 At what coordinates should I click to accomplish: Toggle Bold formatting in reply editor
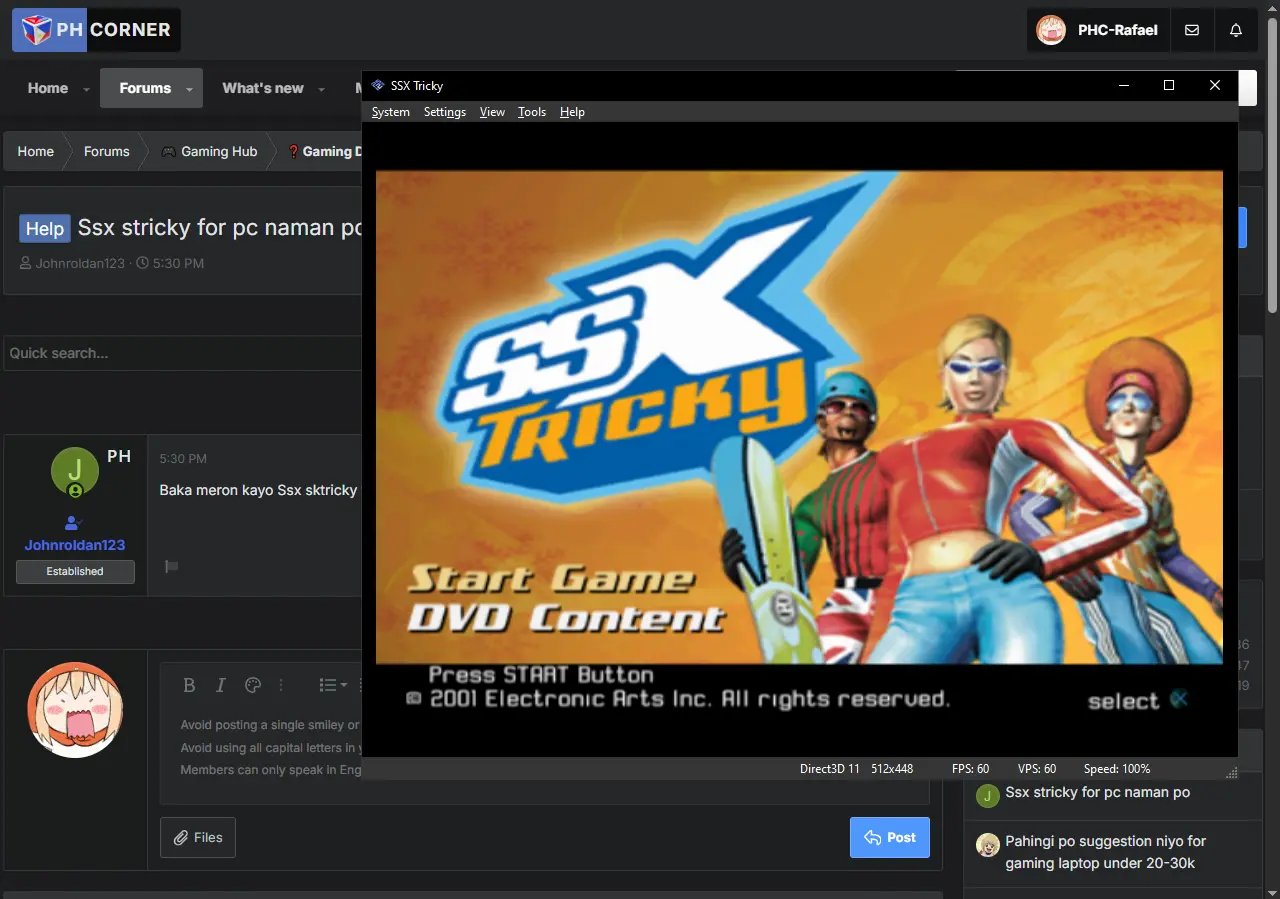(188, 685)
